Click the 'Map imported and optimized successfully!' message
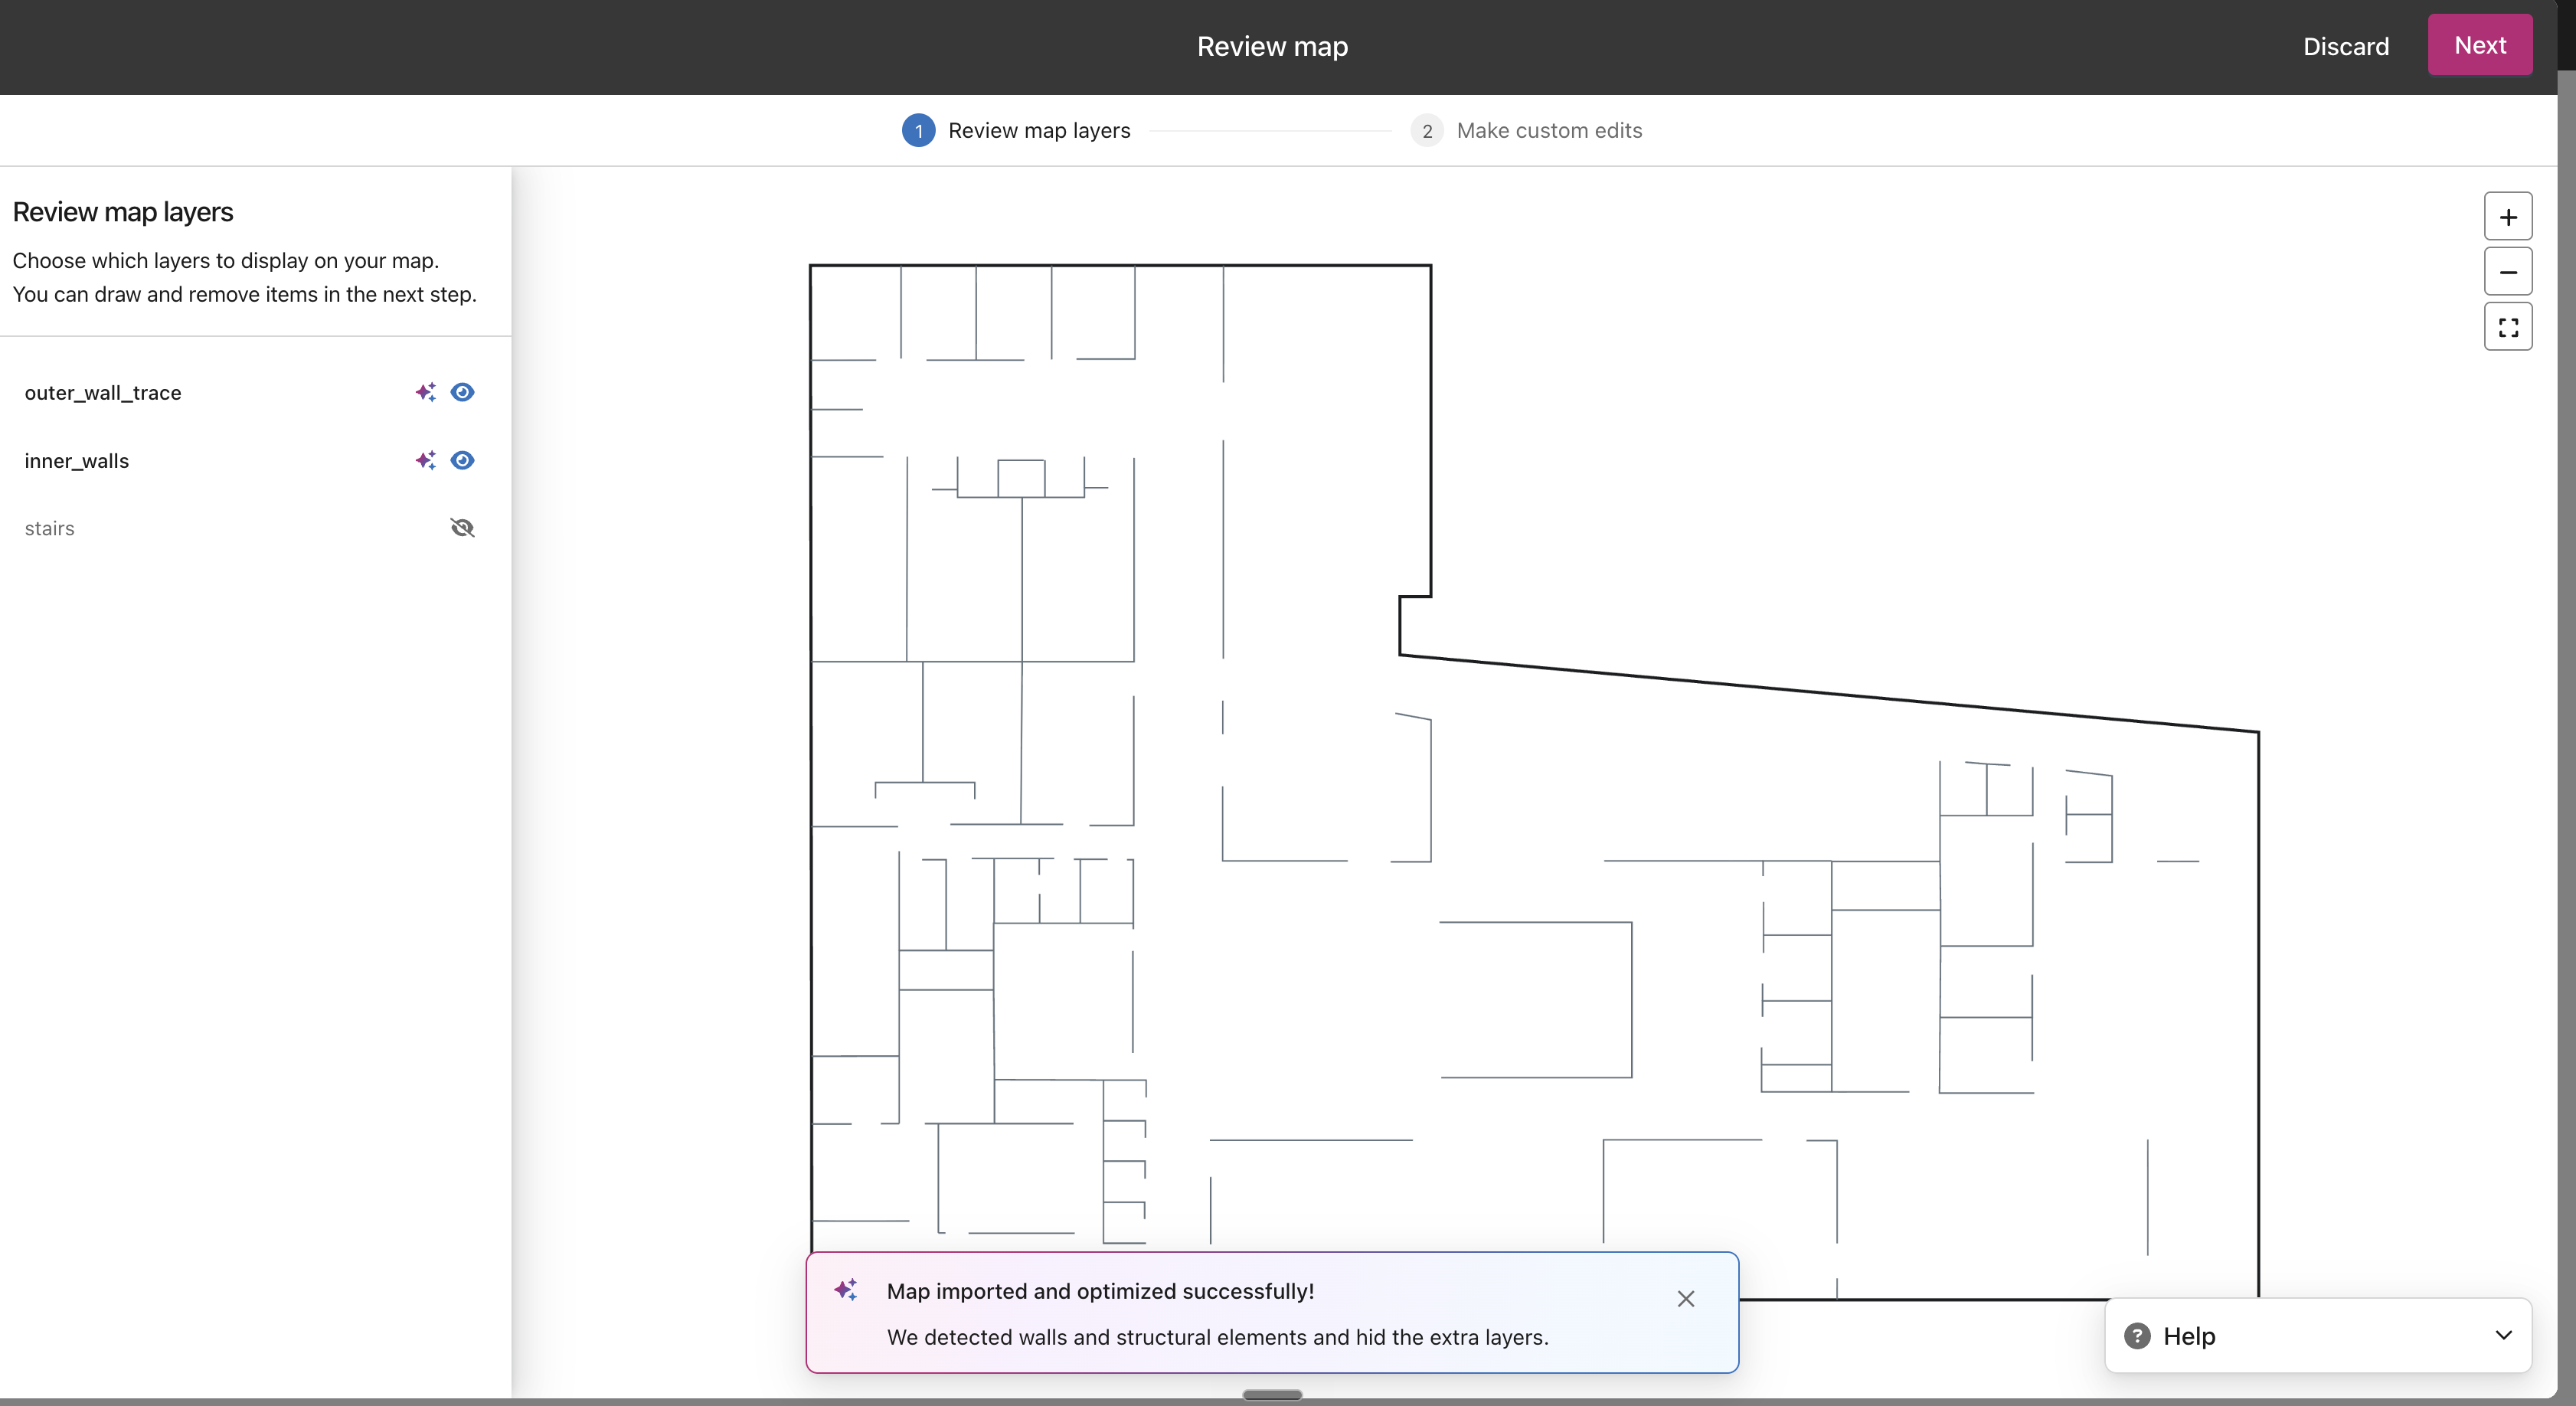The height and width of the screenshot is (1406, 2576). coord(1100,1291)
